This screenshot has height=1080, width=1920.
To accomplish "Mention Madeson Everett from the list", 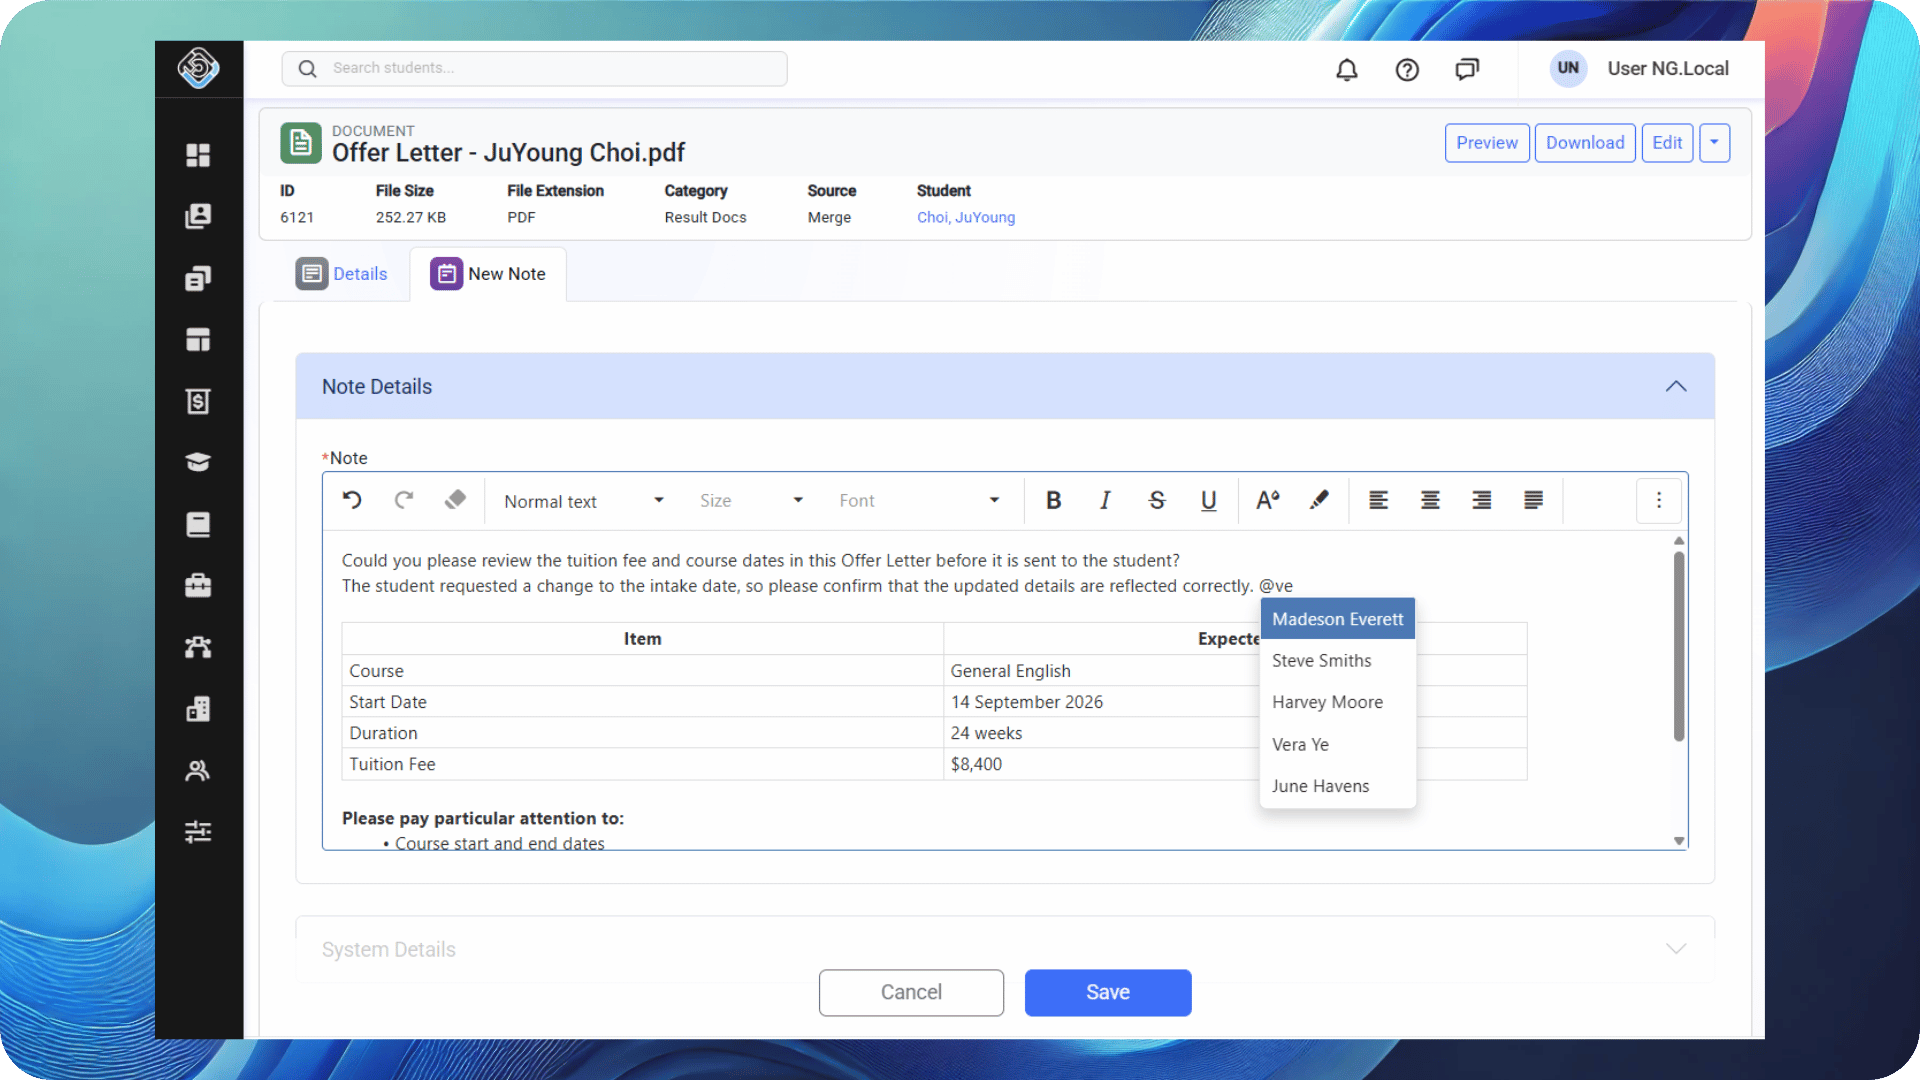I will (x=1338, y=619).
